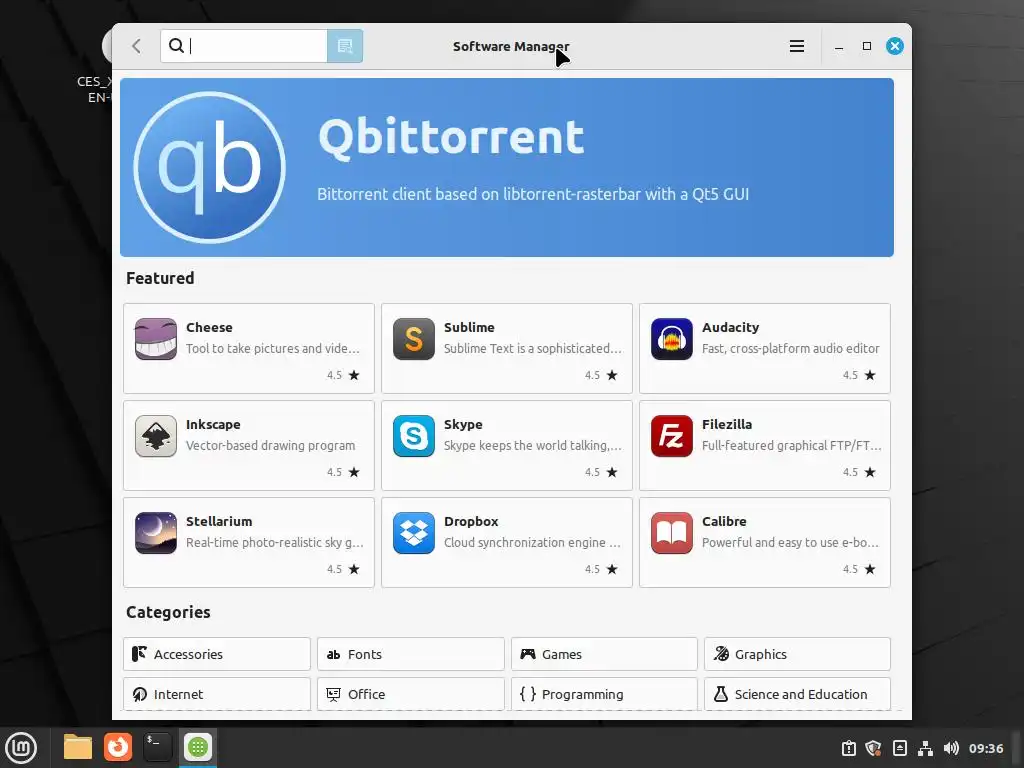Click the Skype title text
This screenshot has width=1024, height=768.
pos(463,424)
